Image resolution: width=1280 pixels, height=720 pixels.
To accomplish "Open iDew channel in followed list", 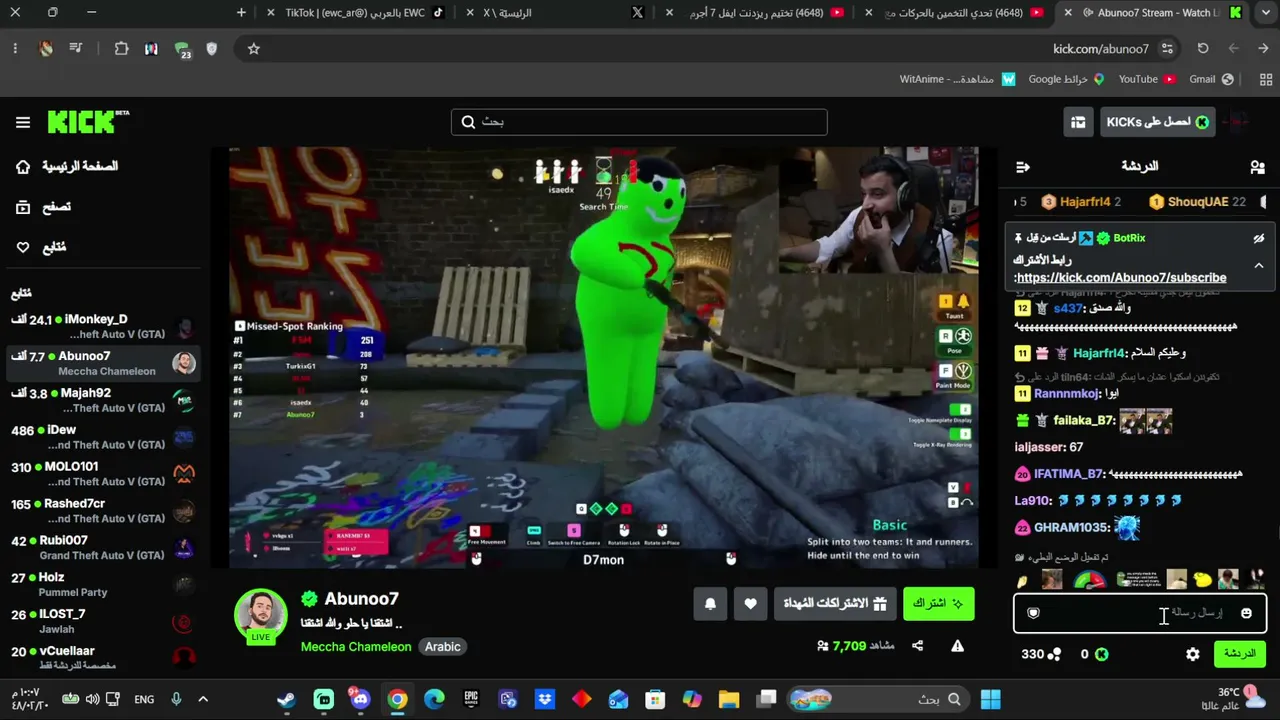I will 104,437.
